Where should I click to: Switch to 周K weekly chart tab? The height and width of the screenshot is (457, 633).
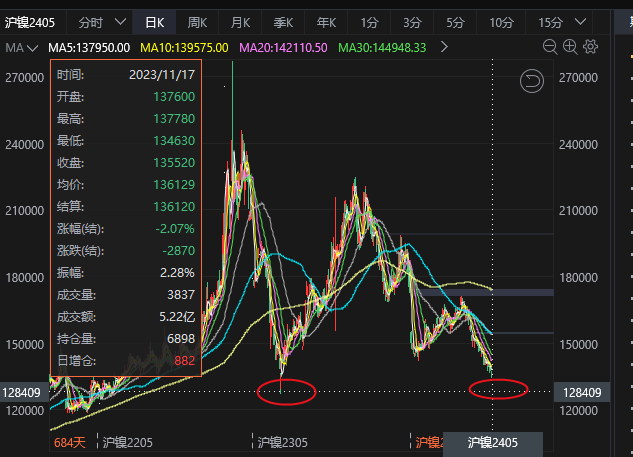[197, 21]
